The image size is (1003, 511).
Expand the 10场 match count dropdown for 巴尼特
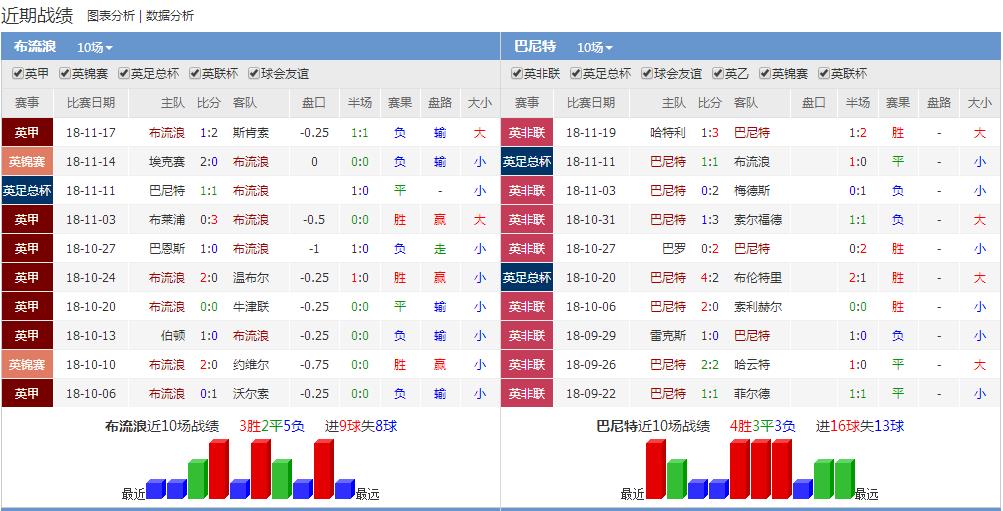point(594,47)
